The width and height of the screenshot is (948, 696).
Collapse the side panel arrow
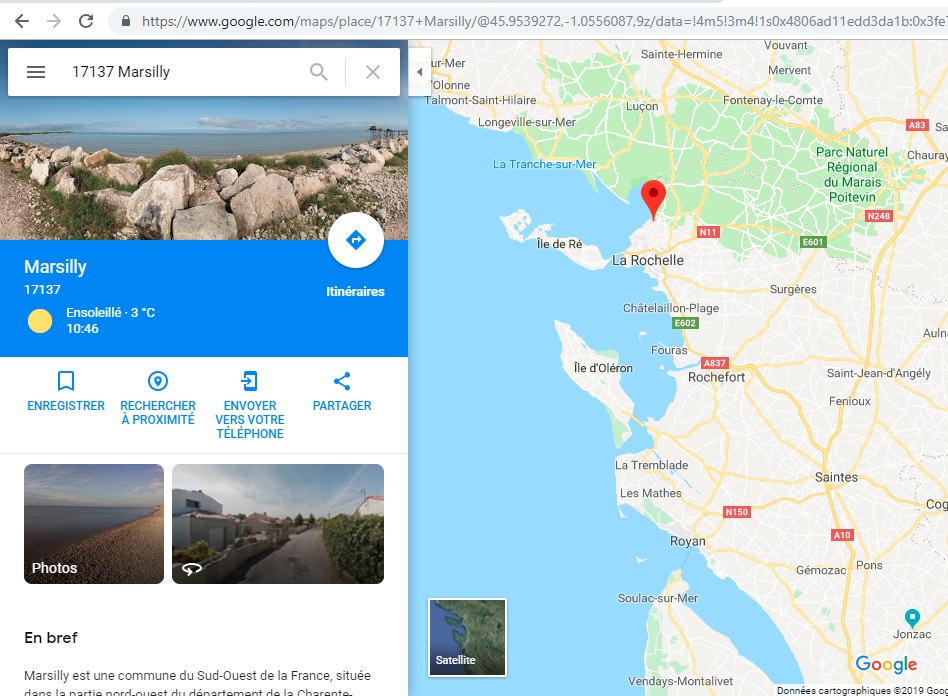(x=420, y=72)
